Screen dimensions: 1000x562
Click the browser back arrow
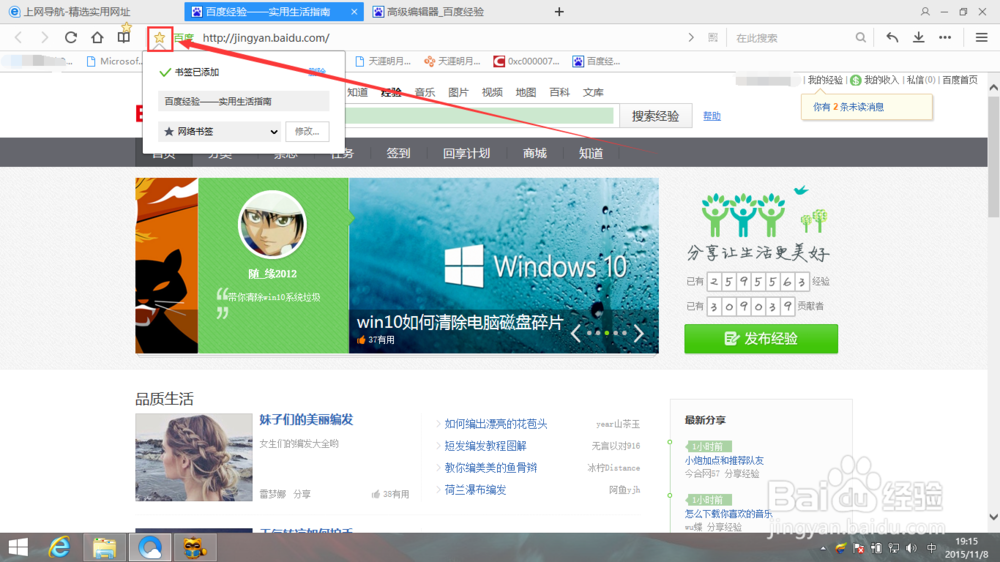18,38
